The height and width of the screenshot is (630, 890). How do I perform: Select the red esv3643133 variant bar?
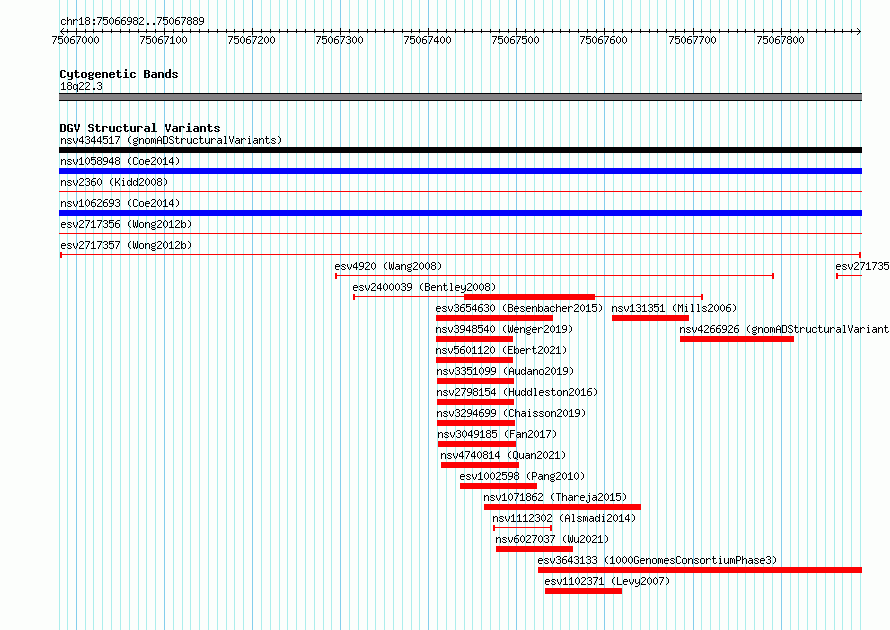tap(700, 570)
